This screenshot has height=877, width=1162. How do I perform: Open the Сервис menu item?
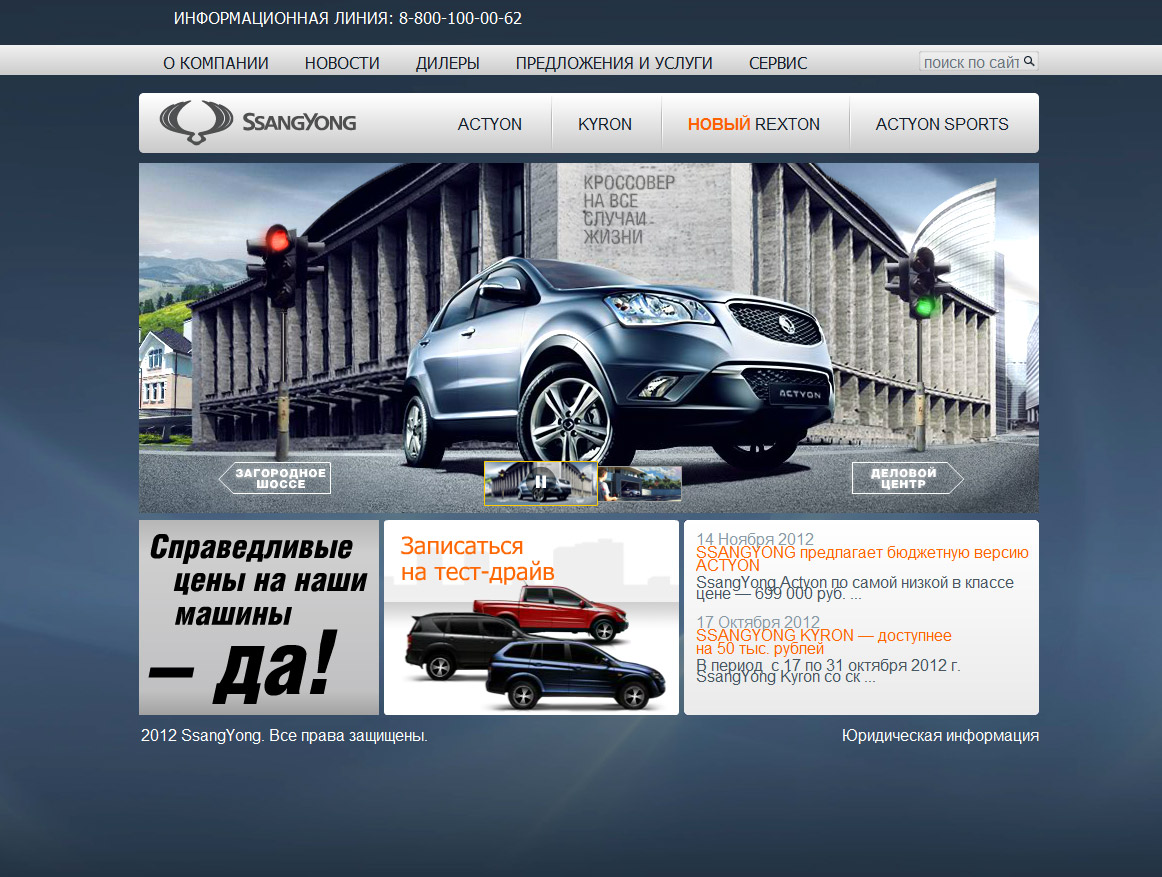click(777, 63)
